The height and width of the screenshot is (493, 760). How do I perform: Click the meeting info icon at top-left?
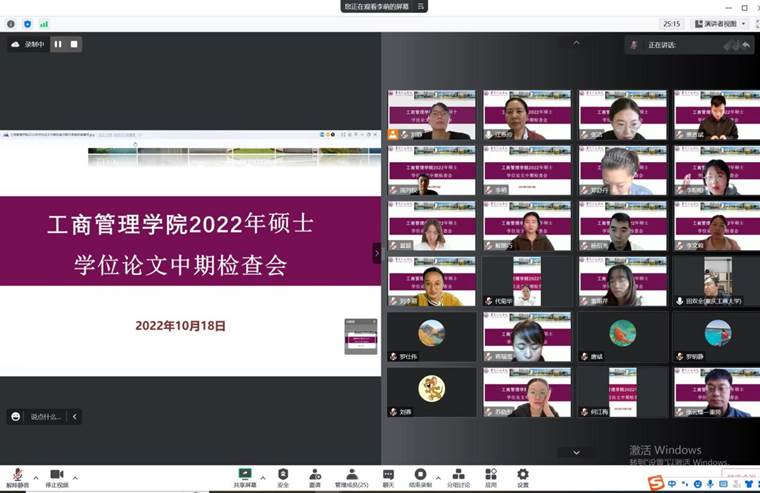click(10, 23)
